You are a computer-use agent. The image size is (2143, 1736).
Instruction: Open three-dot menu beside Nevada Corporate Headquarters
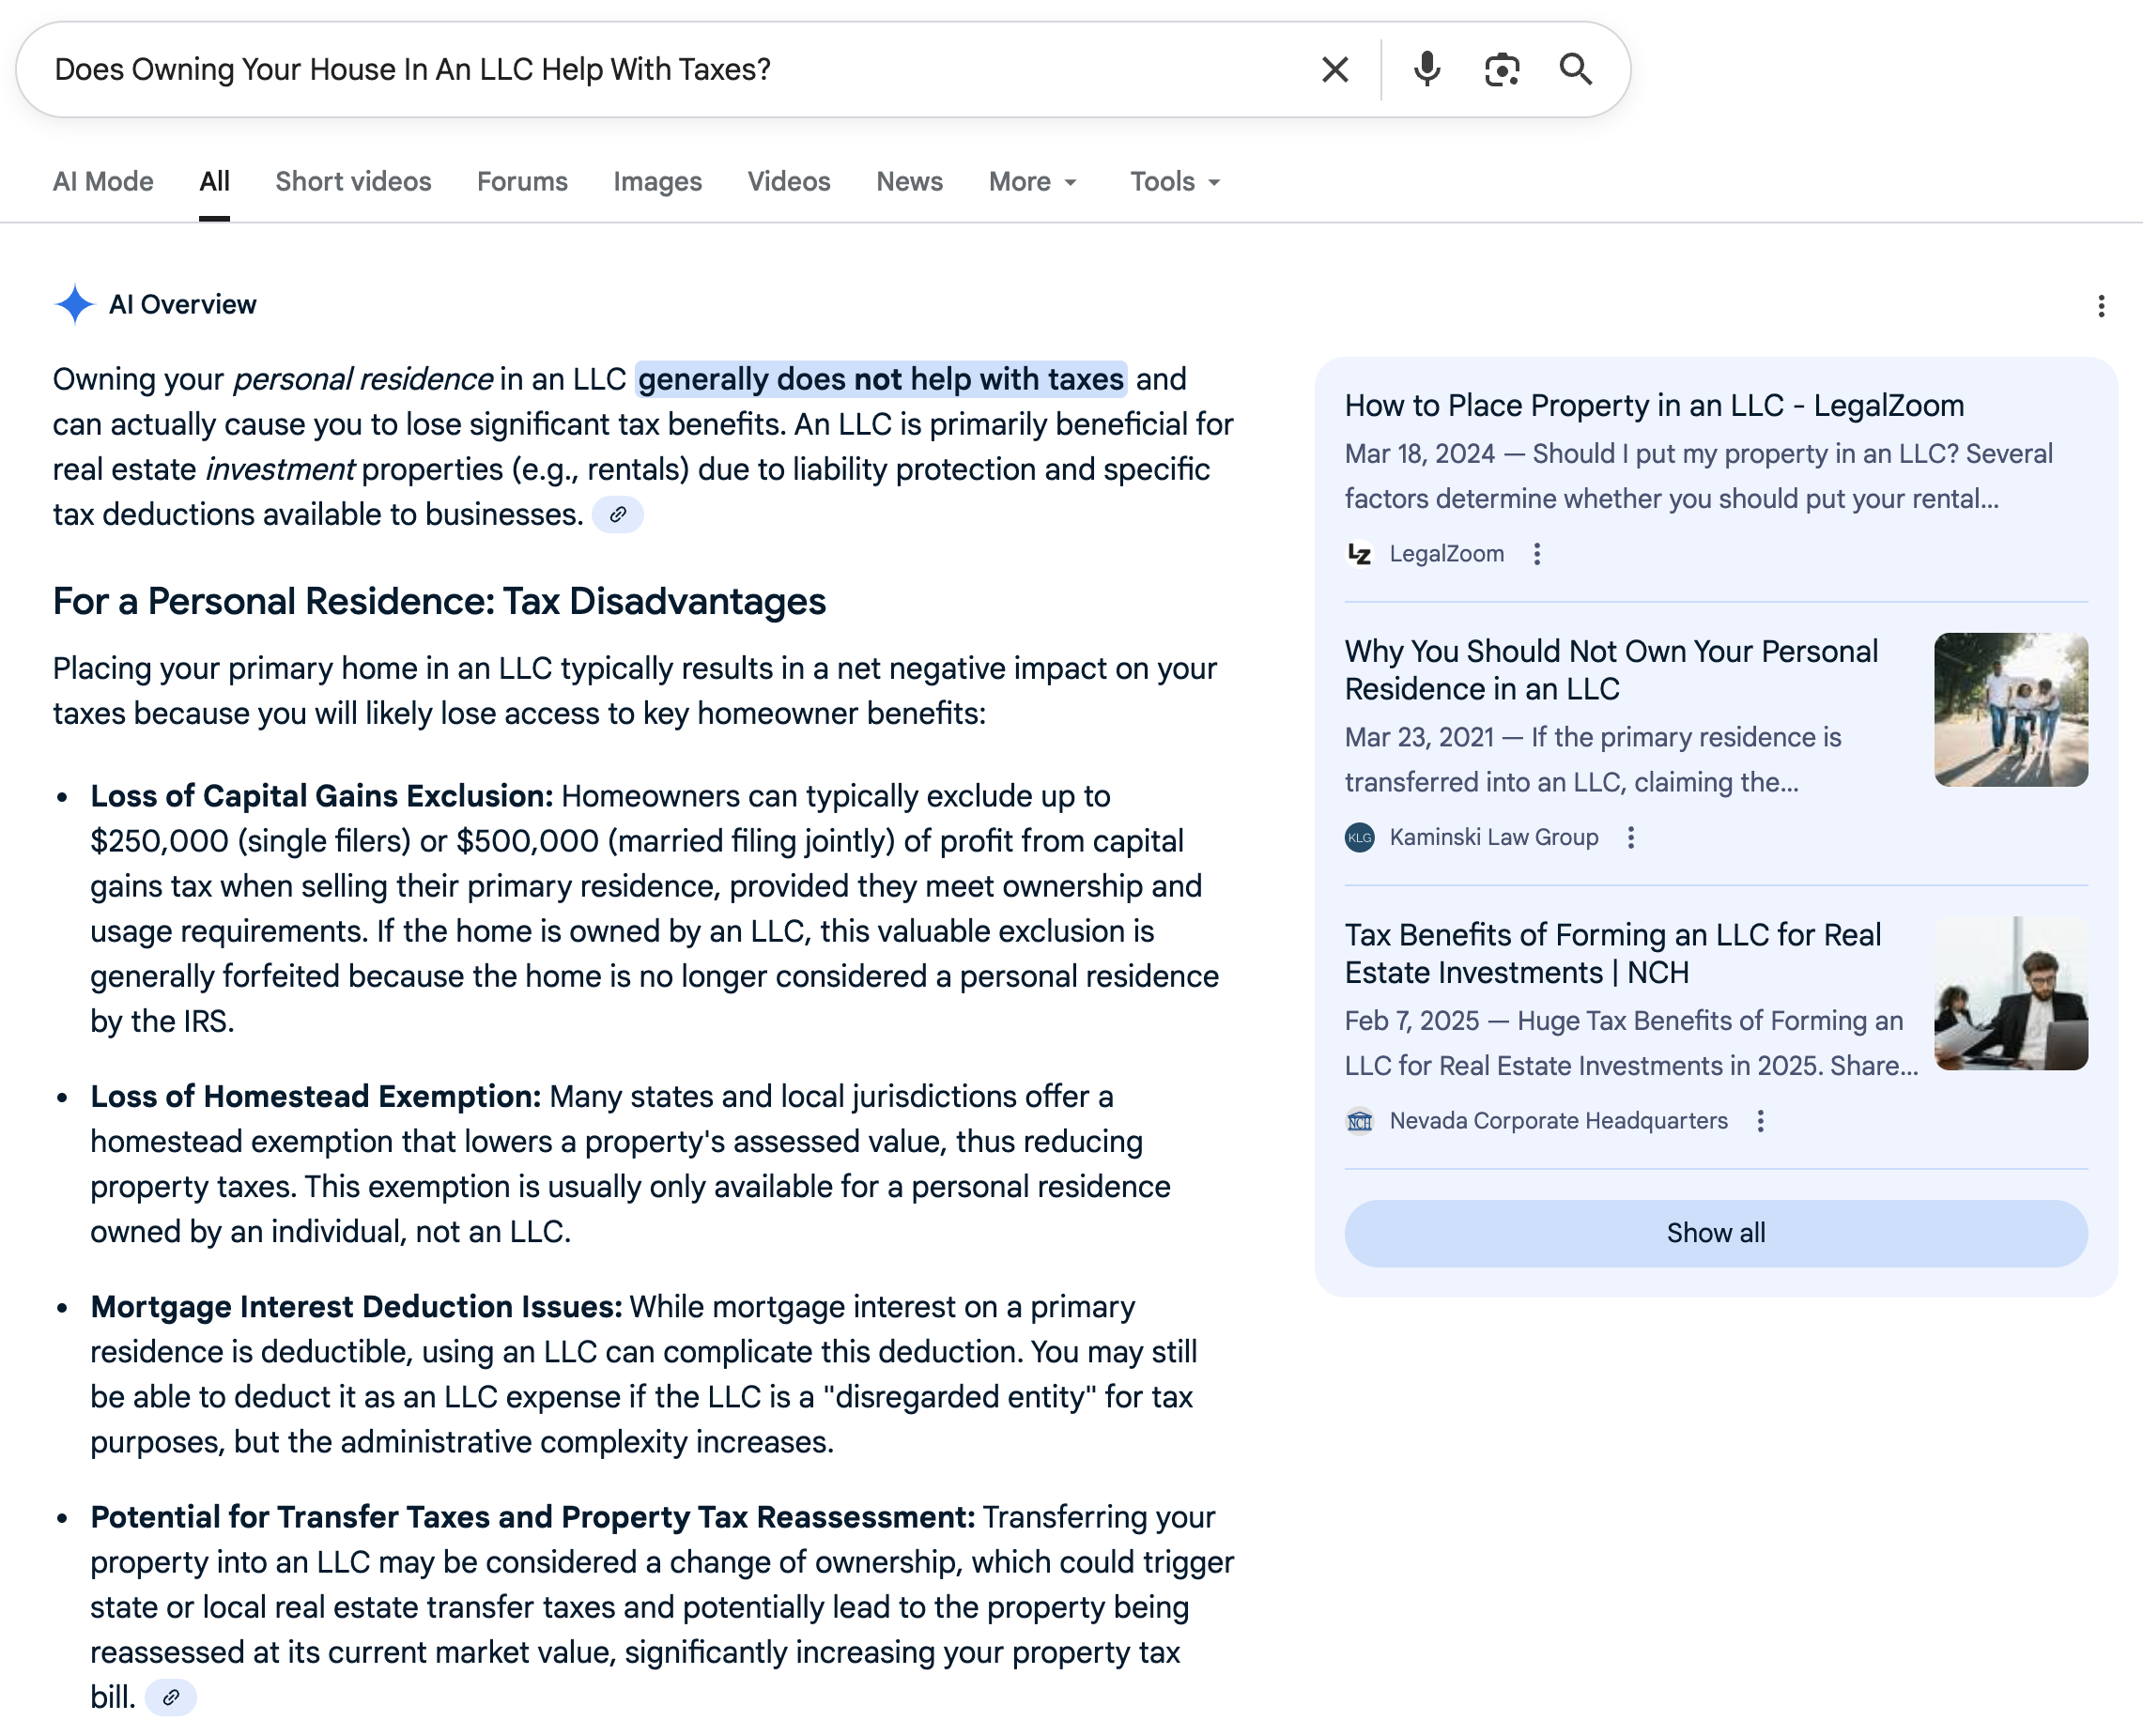click(1761, 1121)
